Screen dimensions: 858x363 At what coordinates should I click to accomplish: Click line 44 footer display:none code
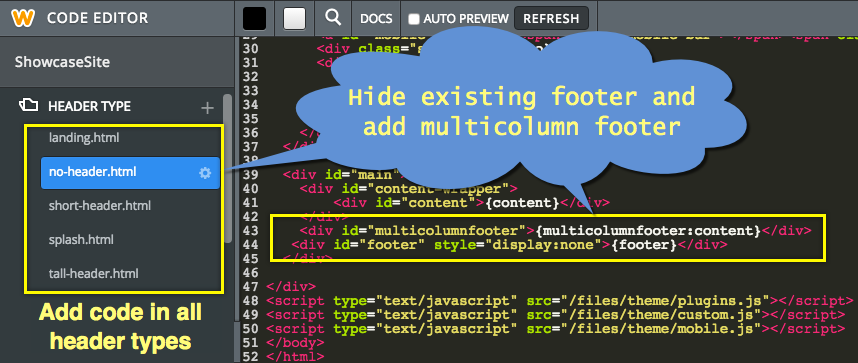[x=509, y=244]
